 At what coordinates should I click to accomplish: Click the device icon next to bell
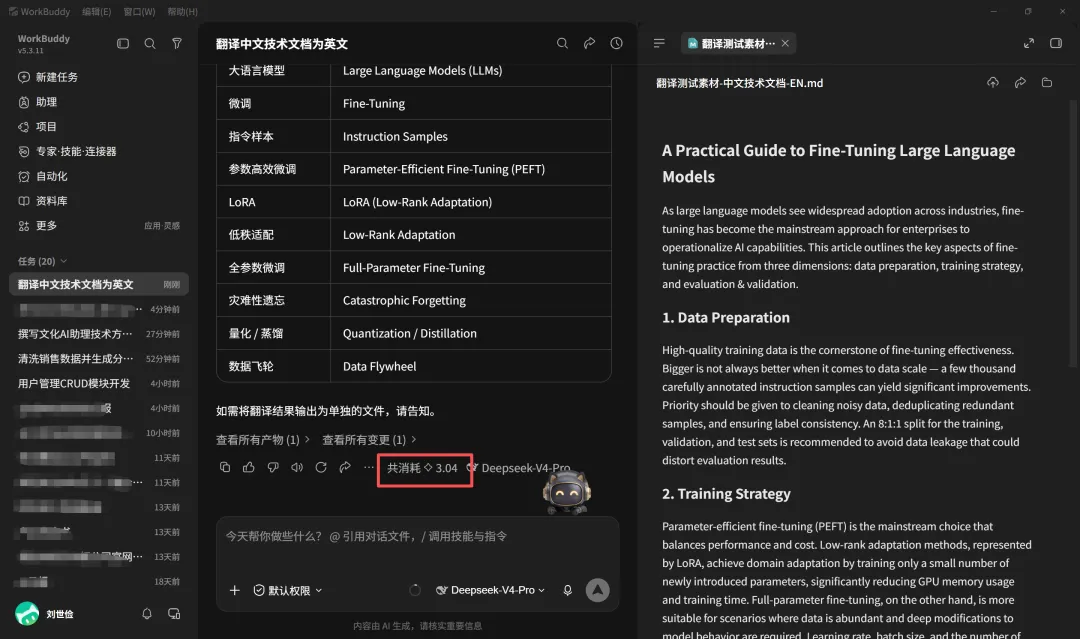pos(174,614)
